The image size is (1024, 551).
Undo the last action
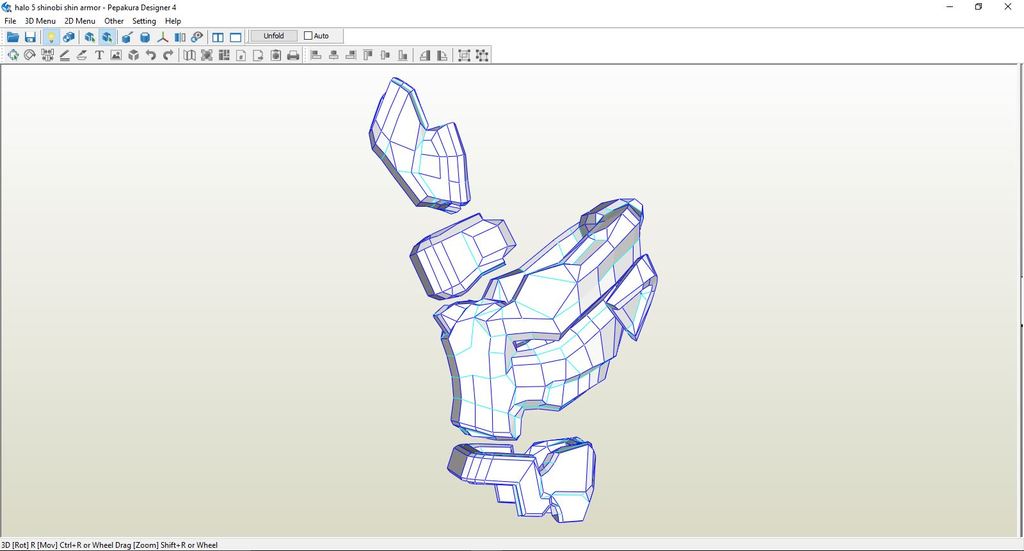click(151, 55)
